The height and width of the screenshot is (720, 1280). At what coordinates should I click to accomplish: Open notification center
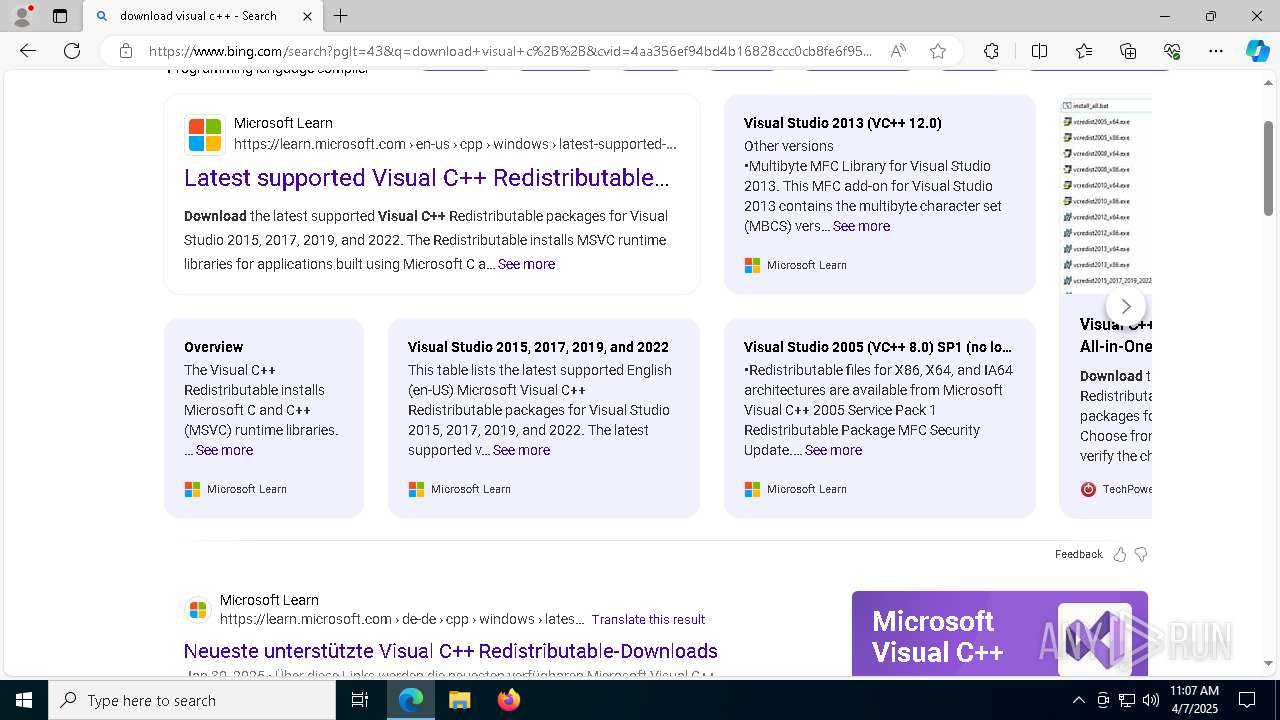[1247, 700]
